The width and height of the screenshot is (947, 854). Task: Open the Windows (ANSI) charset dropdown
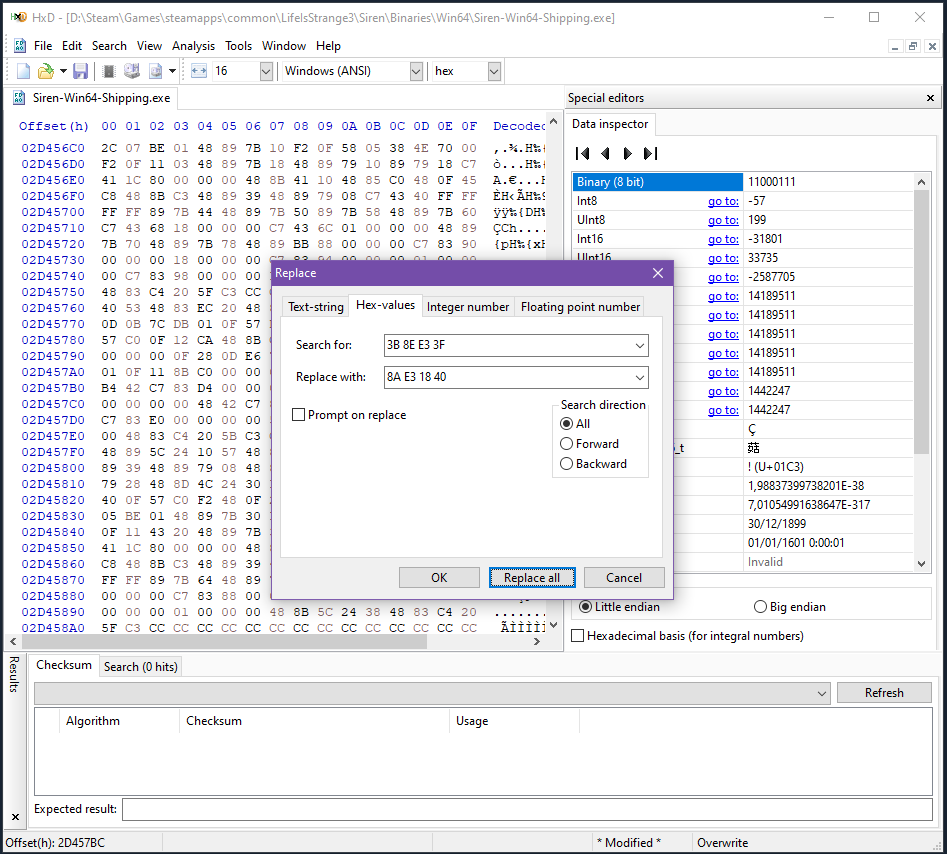tap(416, 71)
